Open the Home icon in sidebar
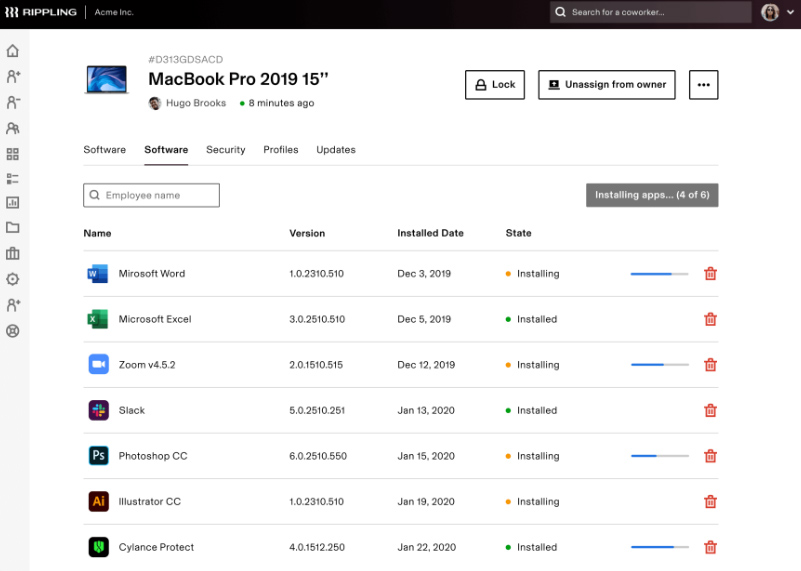Viewport: 801px width, 571px height. coord(13,51)
